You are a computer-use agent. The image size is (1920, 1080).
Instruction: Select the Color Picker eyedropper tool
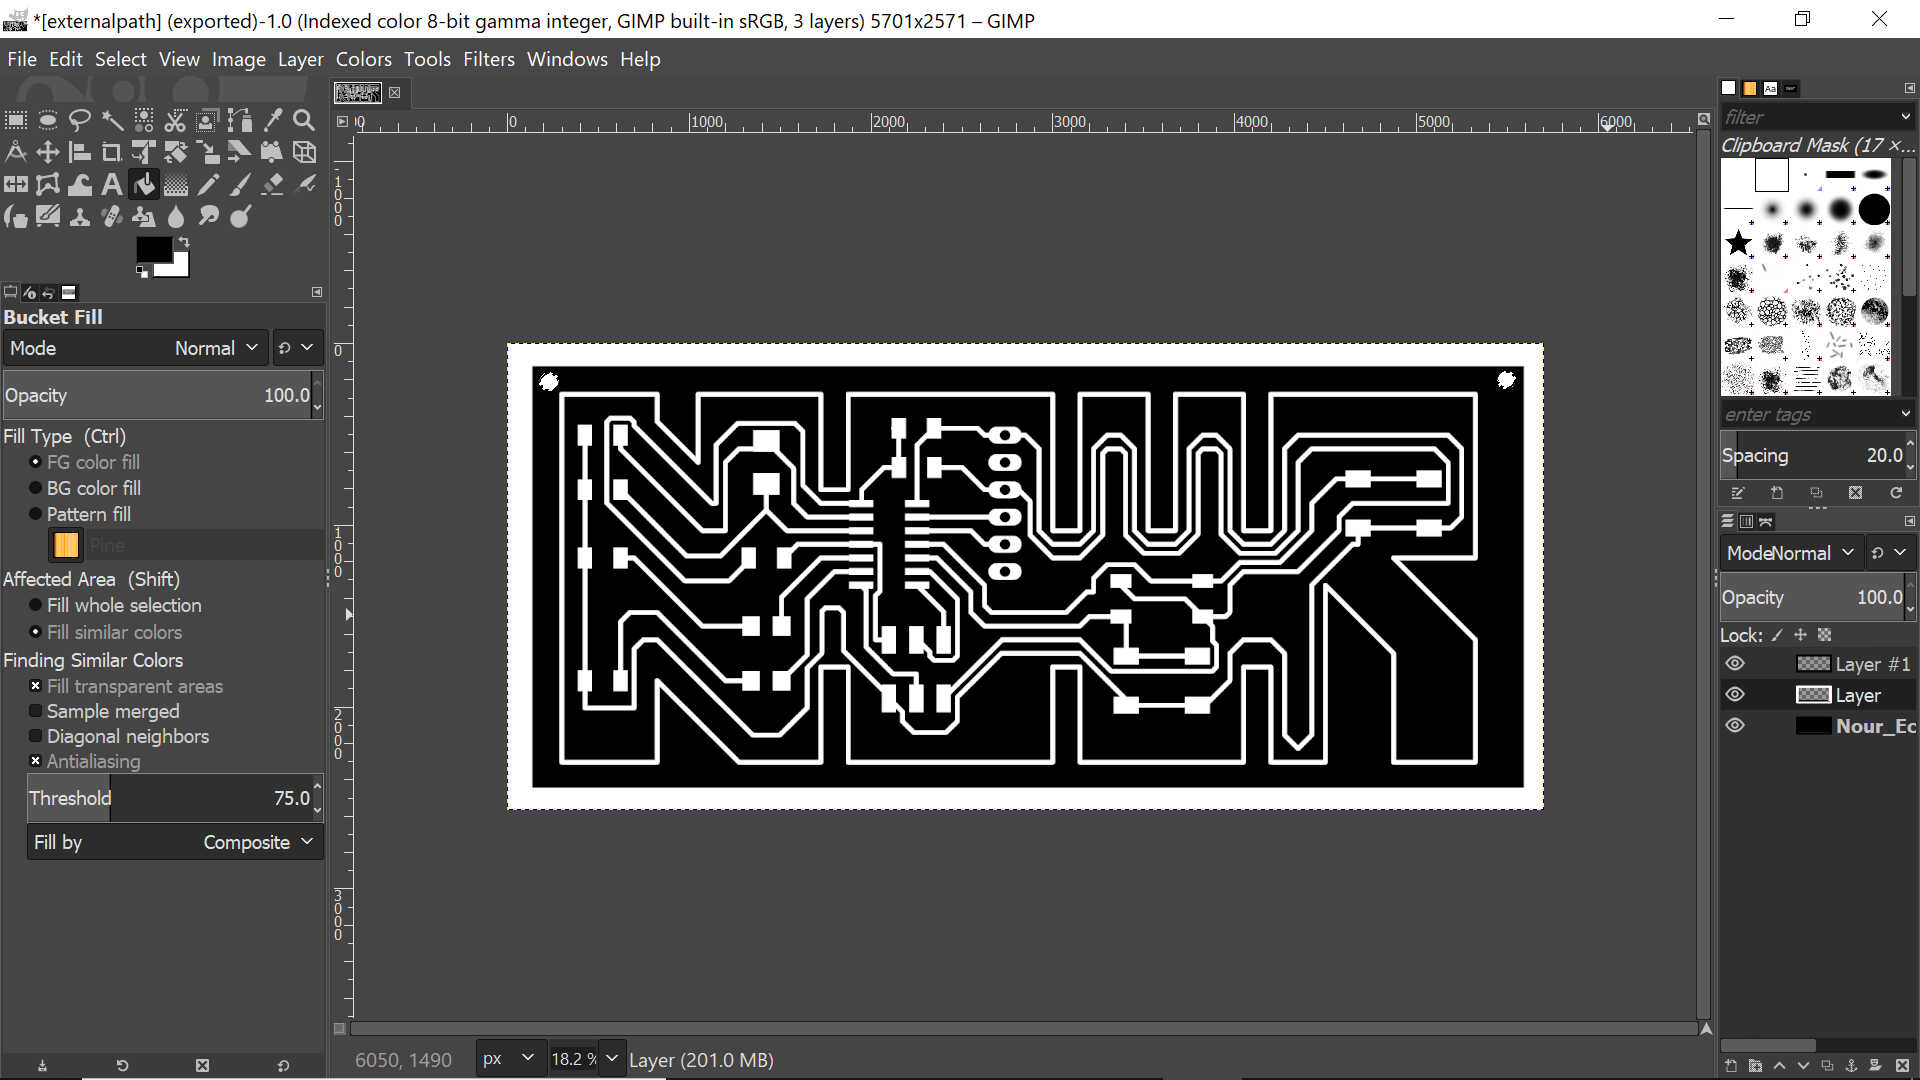pyautogui.click(x=272, y=121)
